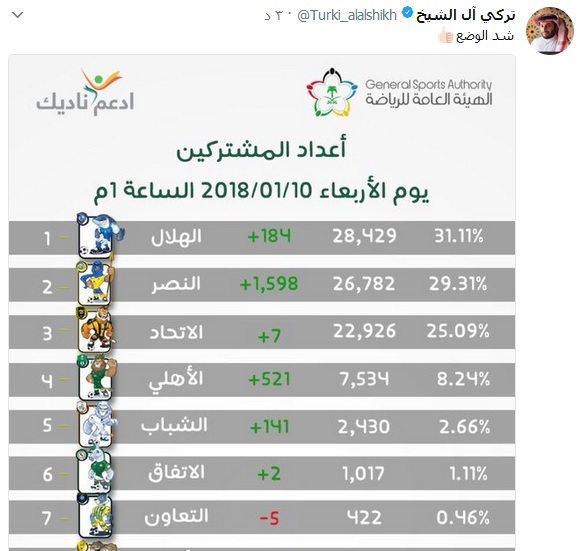This screenshot has height=551, width=585.
Task: Click the tweet timestamp ٢٠ د
Action: pos(275,16)
